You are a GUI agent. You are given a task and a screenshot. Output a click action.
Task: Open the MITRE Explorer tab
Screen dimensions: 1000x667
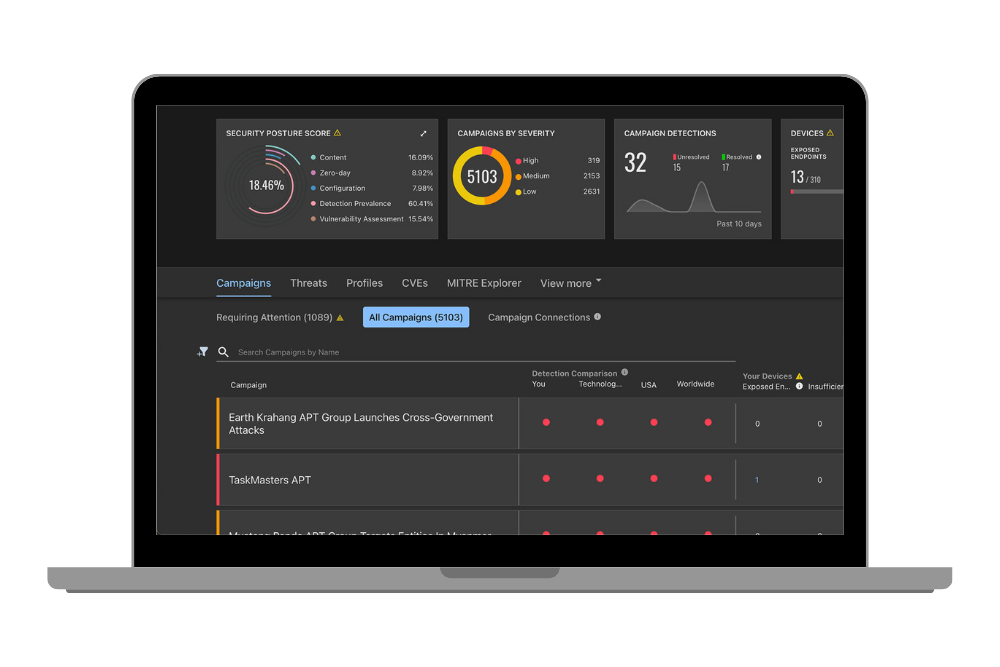tap(484, 283)
